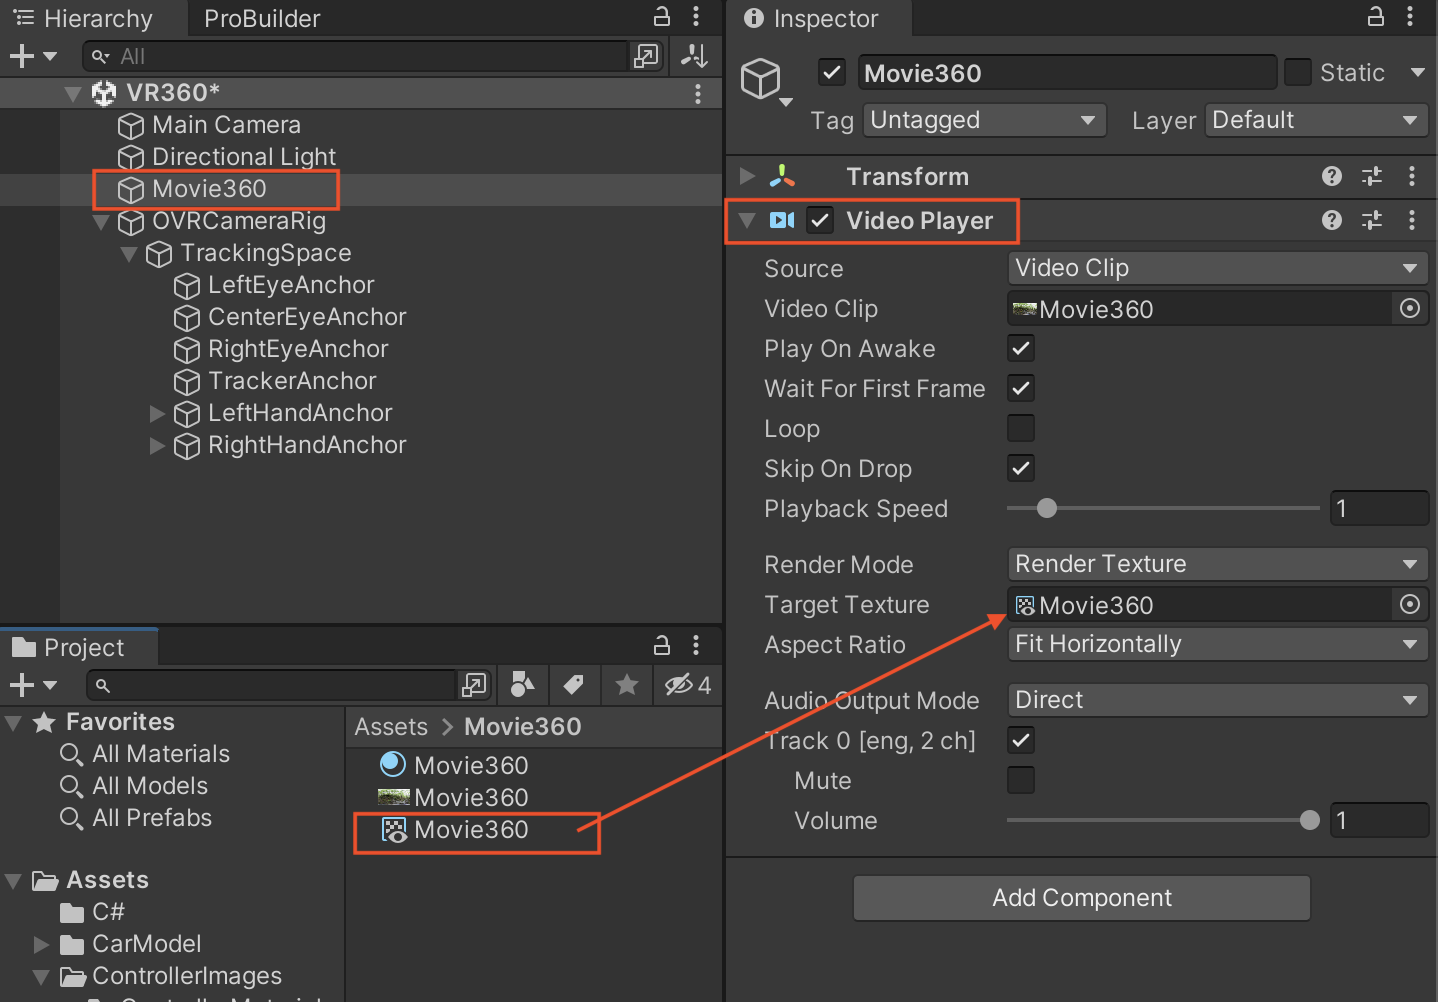Click the Playback Speed slider handle
The image size is (1438, 1002).
1047,508
